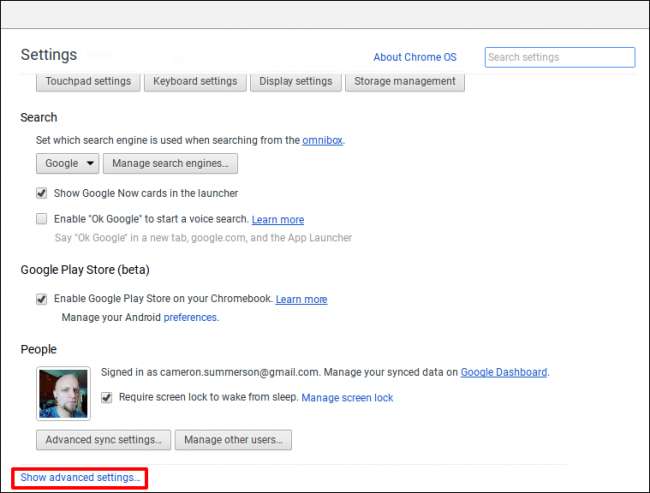The image size is (650, 493).
Task: Click the omnibox link
Action: pos(322,141)
